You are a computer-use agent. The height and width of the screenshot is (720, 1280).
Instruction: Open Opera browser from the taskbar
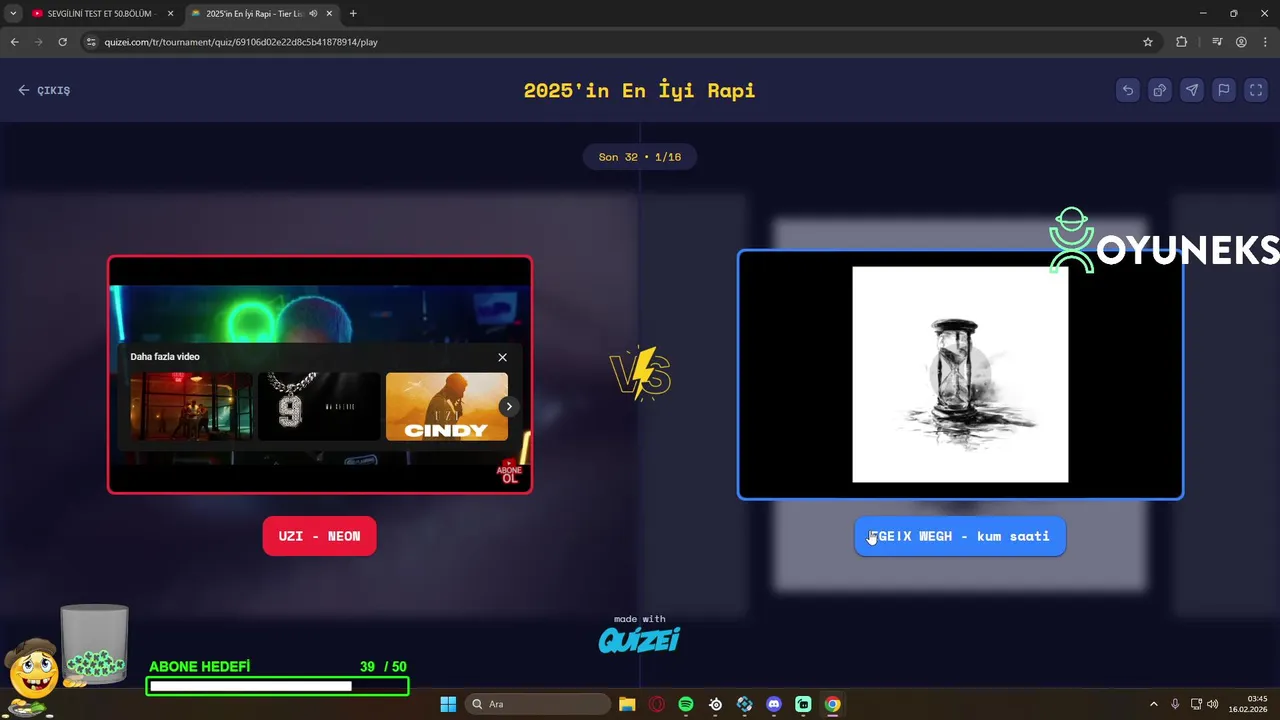pos(657,704)
